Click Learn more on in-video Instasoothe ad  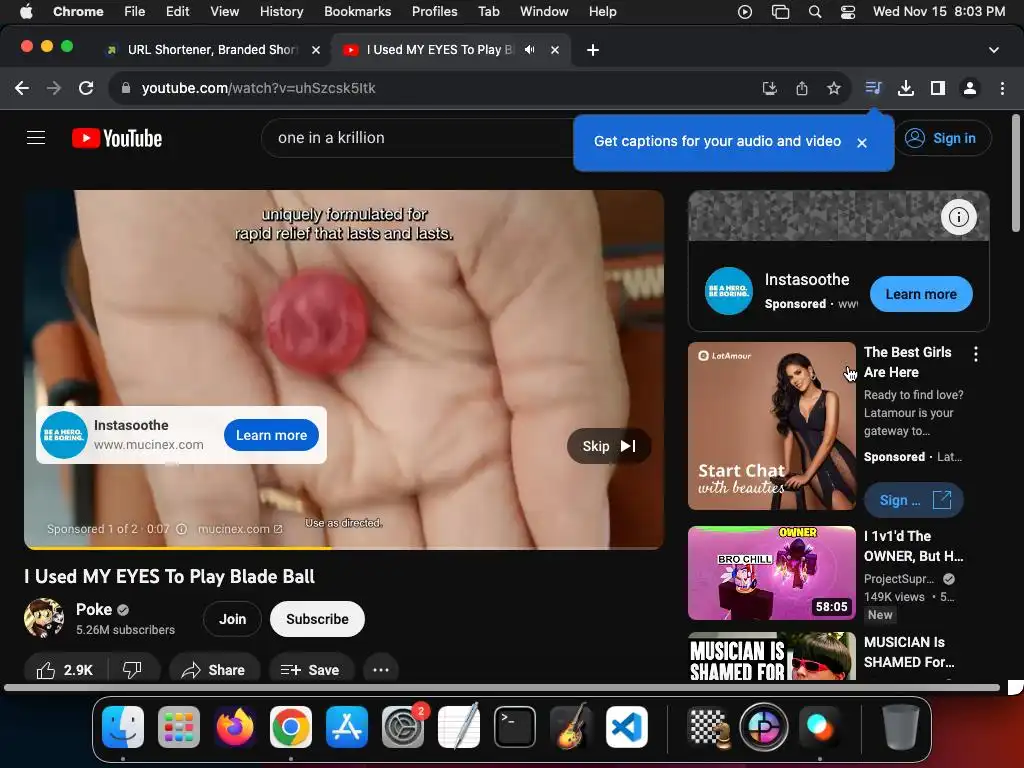tap(271, 435)
